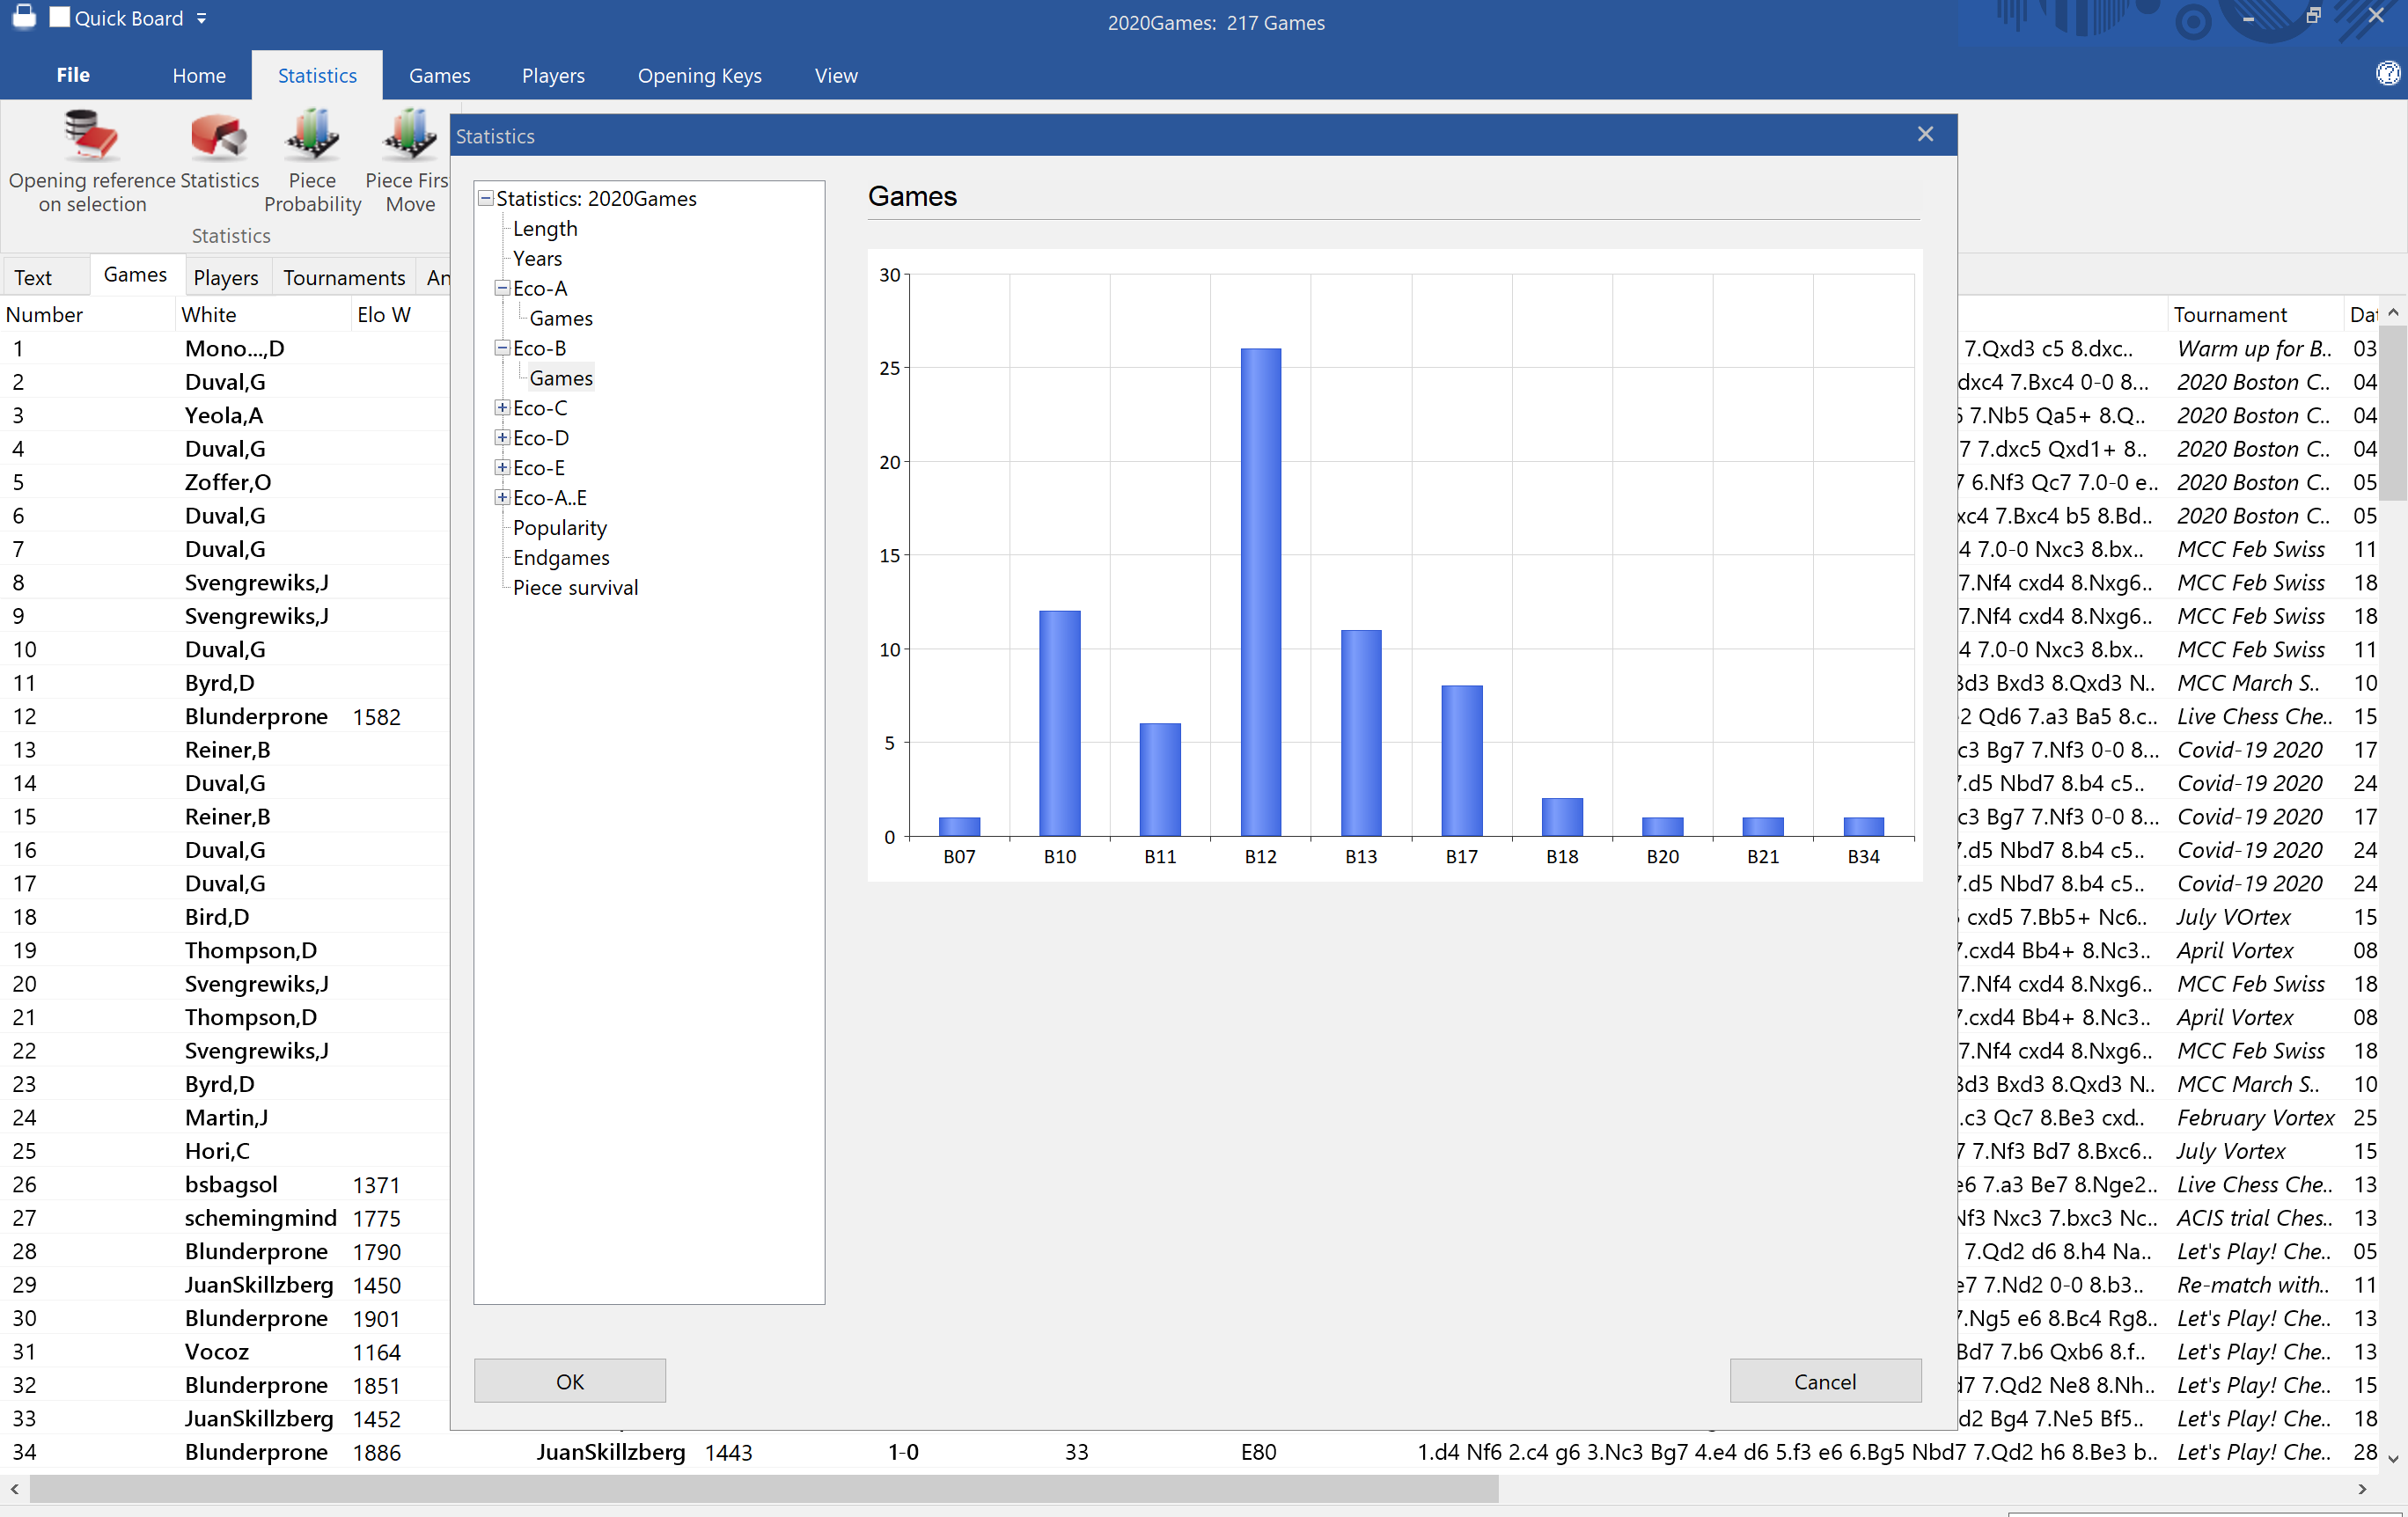Click the help icon at ribbon right
Viewport: 2408px width, 1517px height.
(2387, 74)
